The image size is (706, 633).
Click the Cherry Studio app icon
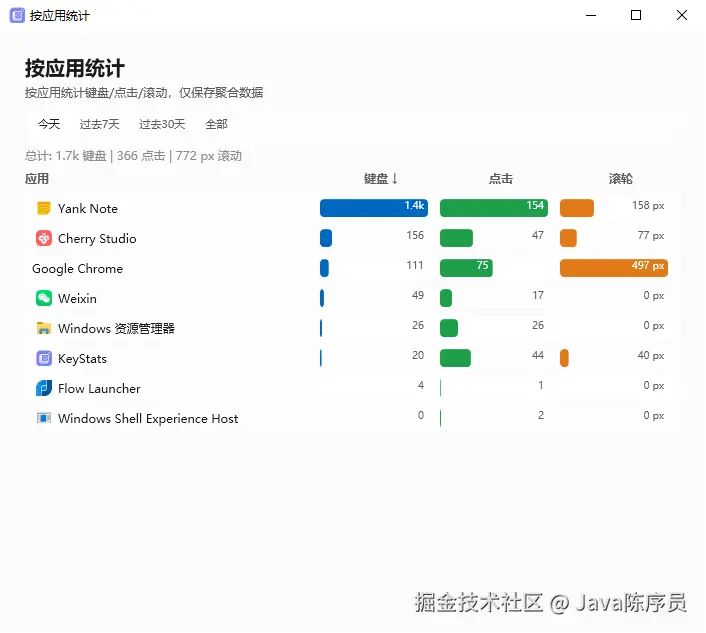tap(44, 238)
